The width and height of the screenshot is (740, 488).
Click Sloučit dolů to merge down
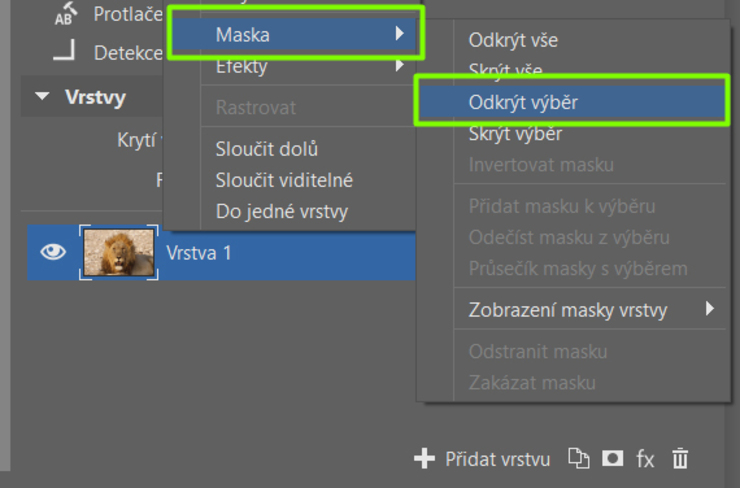tap(267, 149)
